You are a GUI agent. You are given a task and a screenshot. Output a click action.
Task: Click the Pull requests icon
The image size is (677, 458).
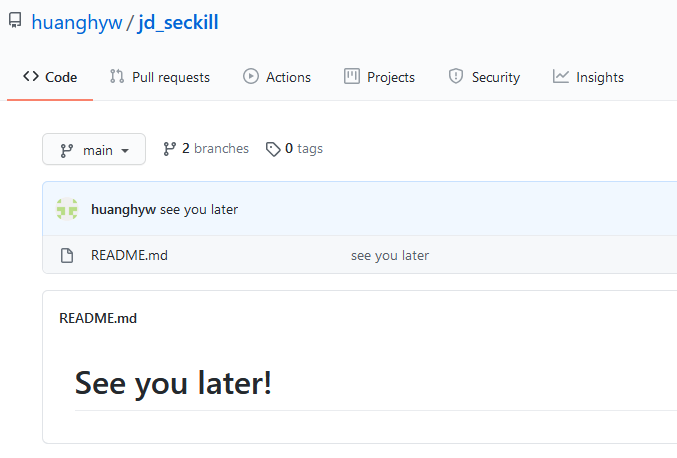[117, 77]
